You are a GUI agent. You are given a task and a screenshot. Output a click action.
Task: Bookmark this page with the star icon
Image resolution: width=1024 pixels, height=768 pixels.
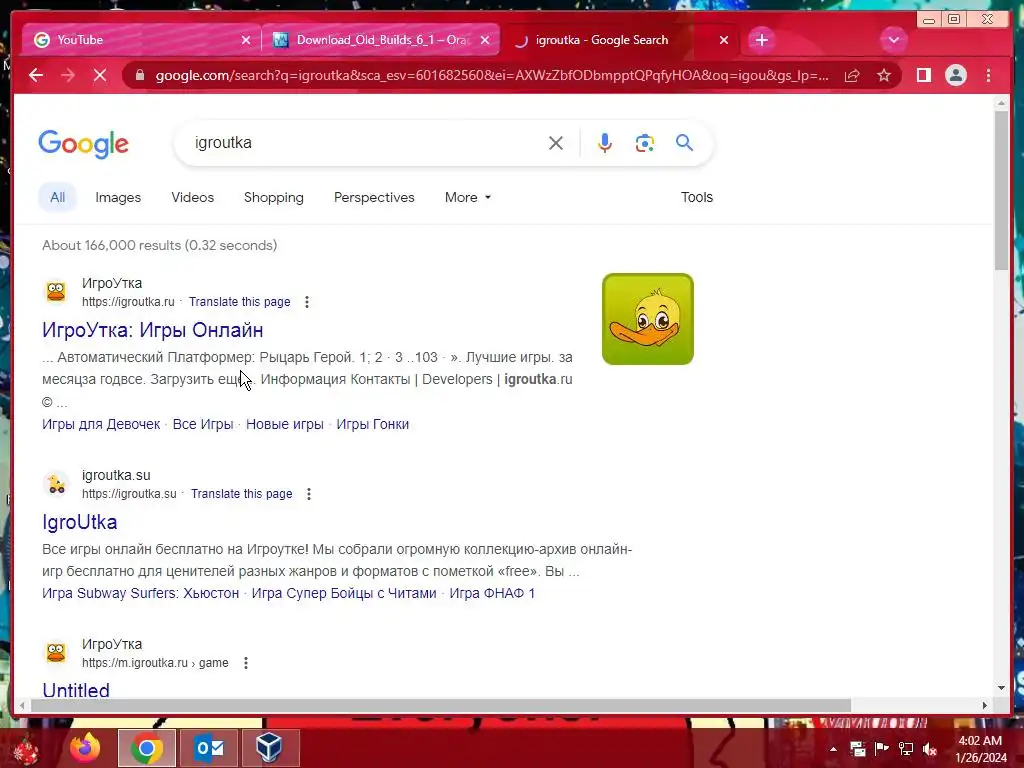pos(884,76)
